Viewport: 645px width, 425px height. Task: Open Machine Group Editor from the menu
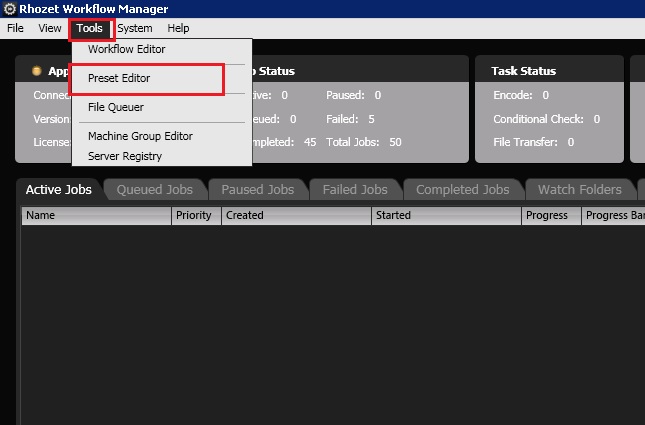(x=162, y=136)
